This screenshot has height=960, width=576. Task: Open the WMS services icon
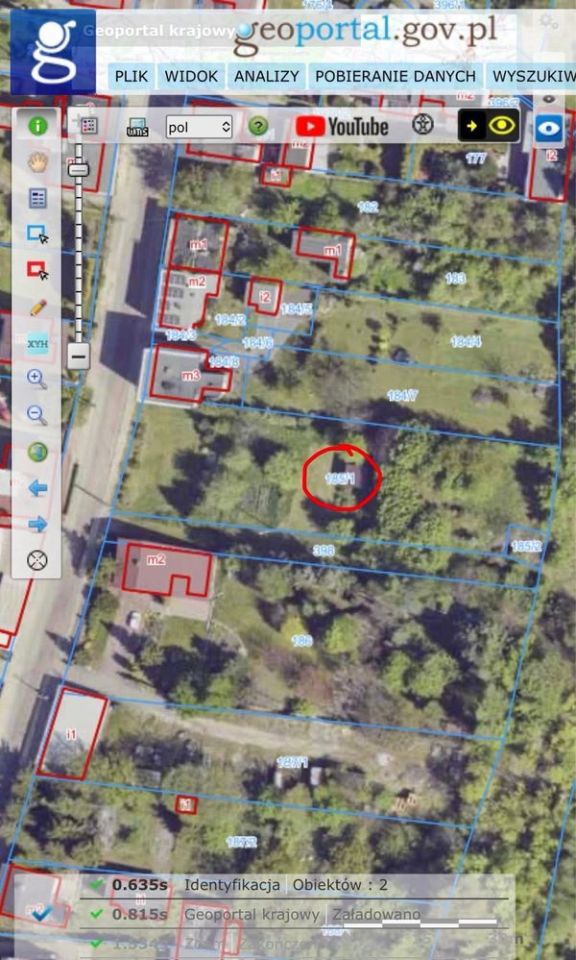(137, 127)
